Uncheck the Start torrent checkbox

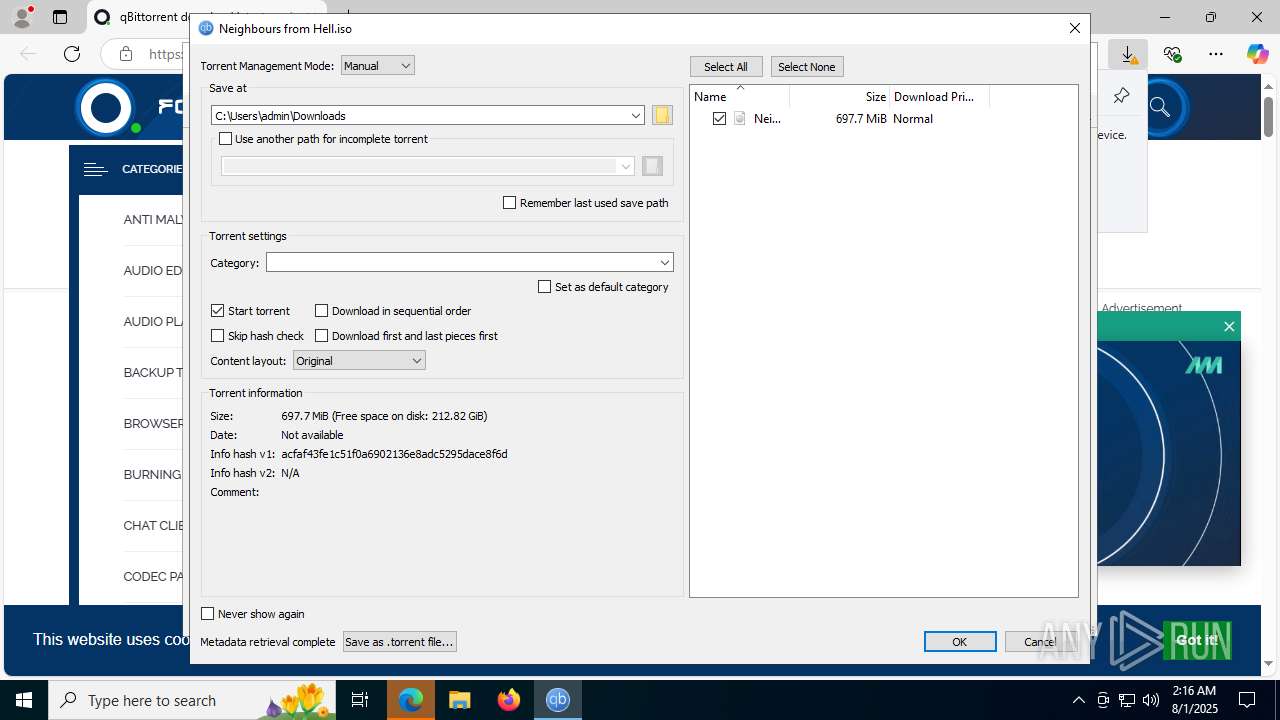(217, 311)
